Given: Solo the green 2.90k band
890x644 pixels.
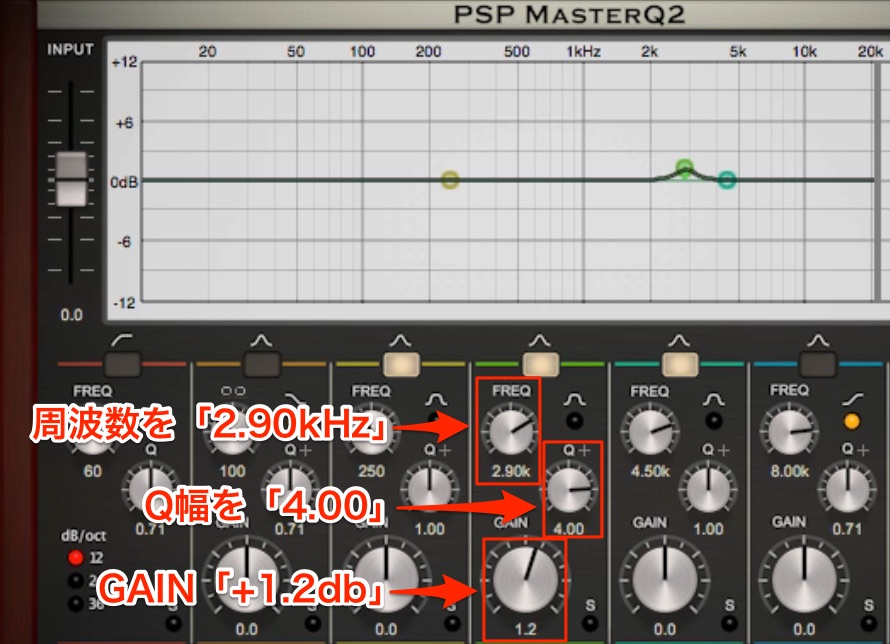Looking at the screenshot, I should (590, 624).
